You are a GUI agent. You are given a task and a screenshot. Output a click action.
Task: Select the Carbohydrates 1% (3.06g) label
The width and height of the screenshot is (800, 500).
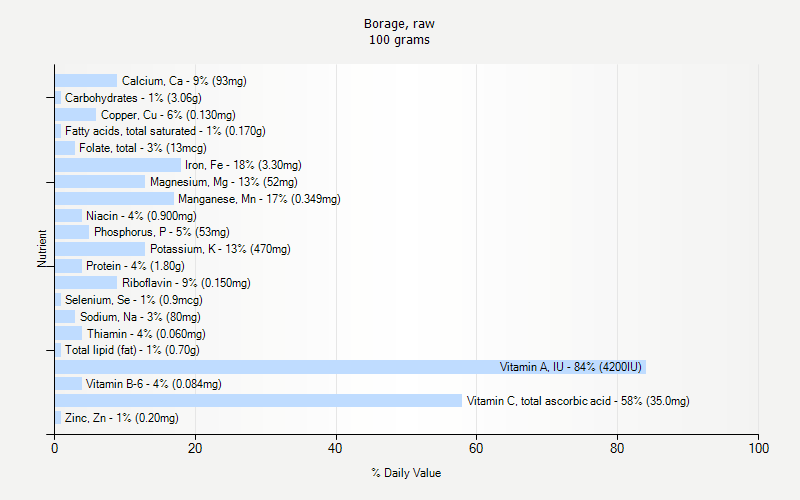(x=133, y=97)
